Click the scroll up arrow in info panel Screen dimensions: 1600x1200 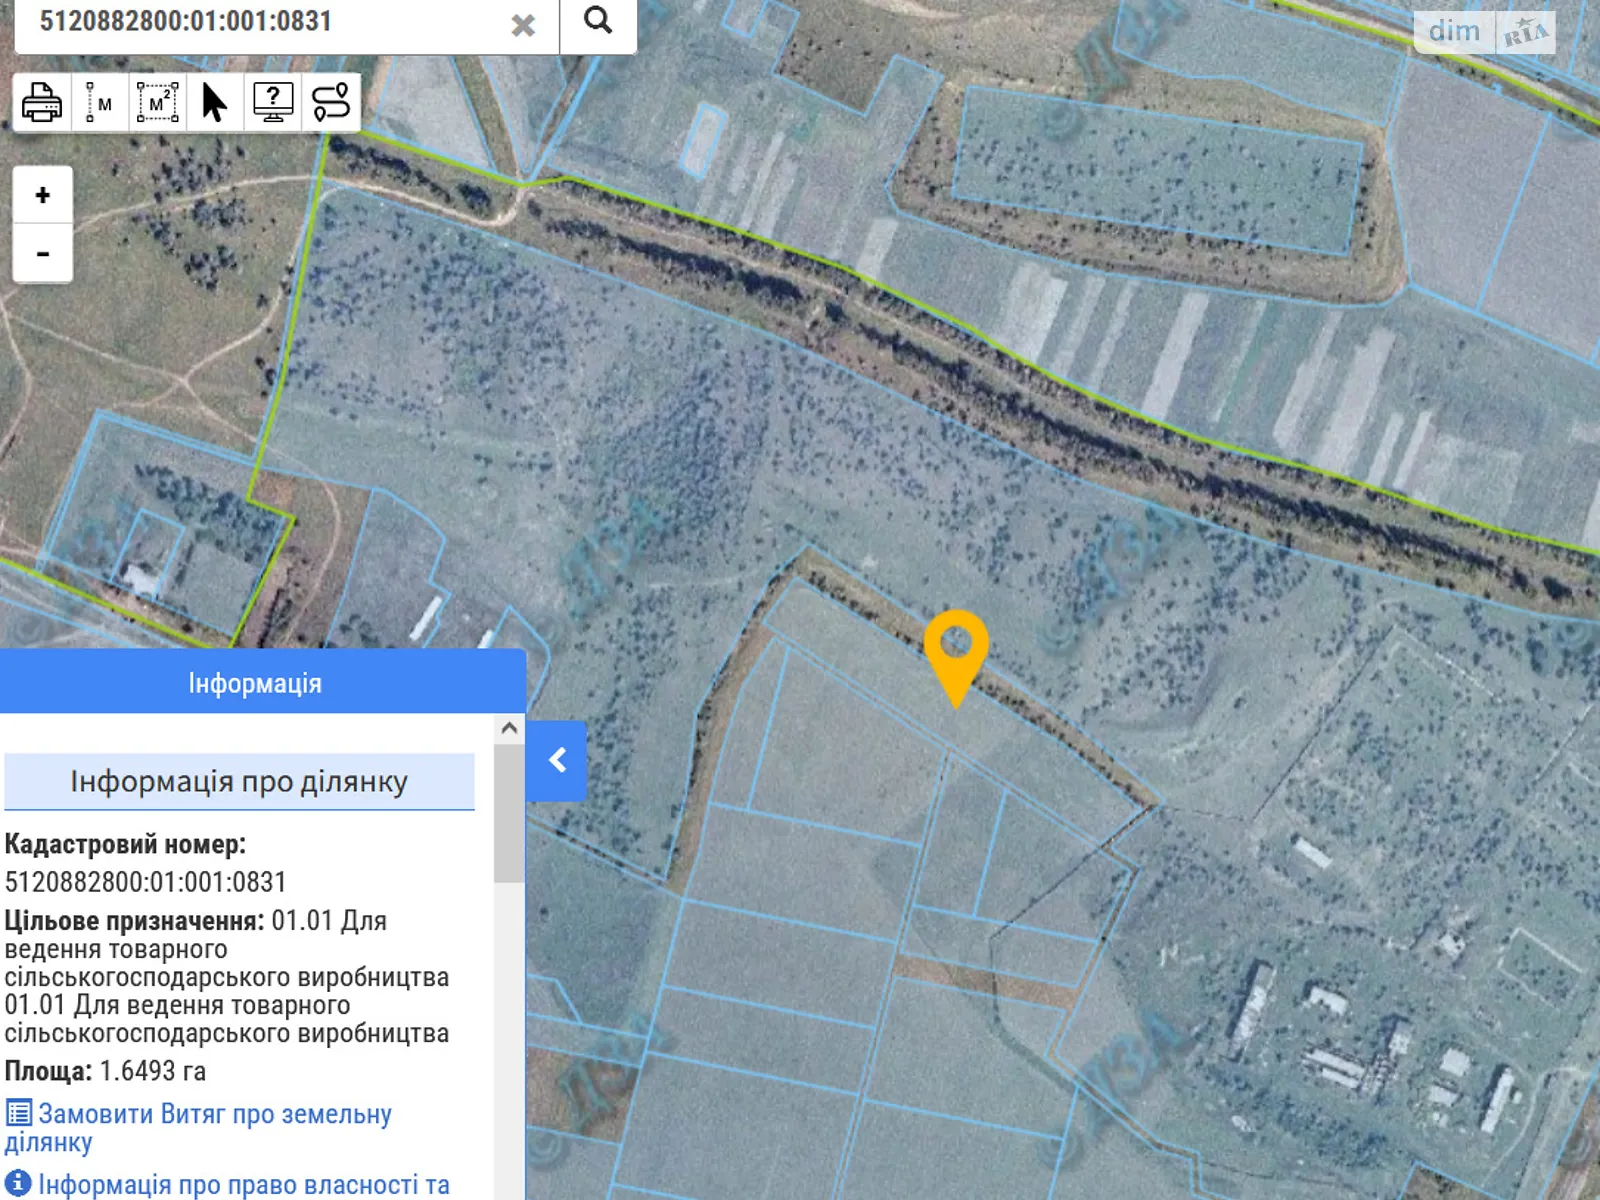[509, 729]
